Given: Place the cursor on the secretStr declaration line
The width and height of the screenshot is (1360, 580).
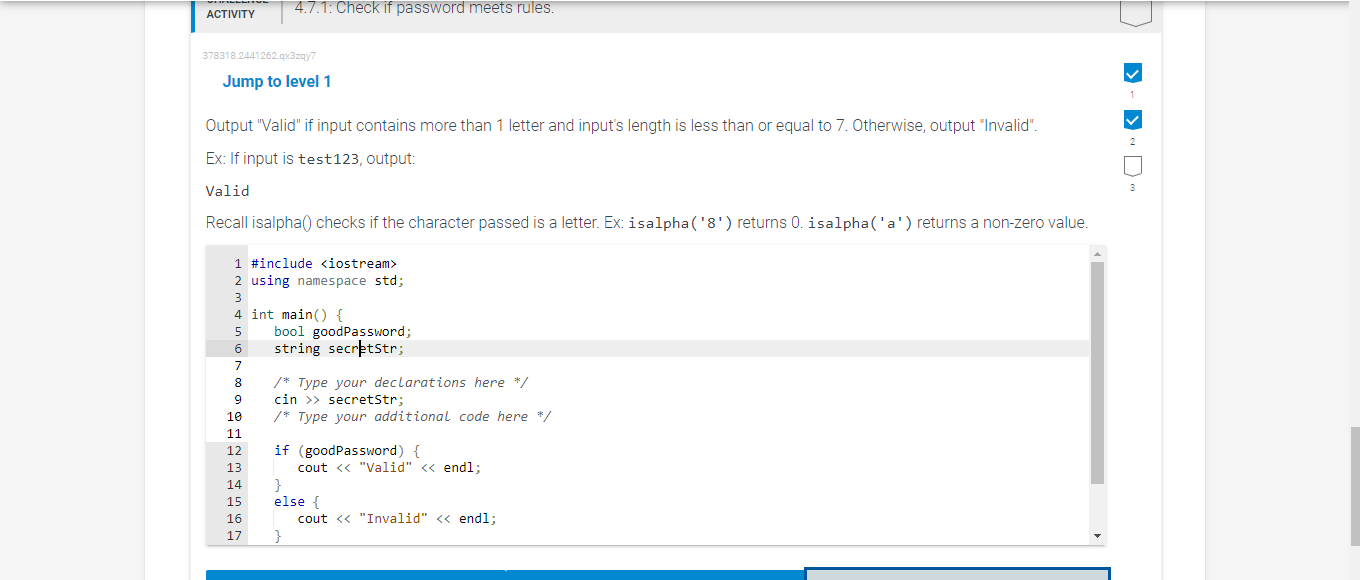Looking at the screenshot, I should 338,348.
